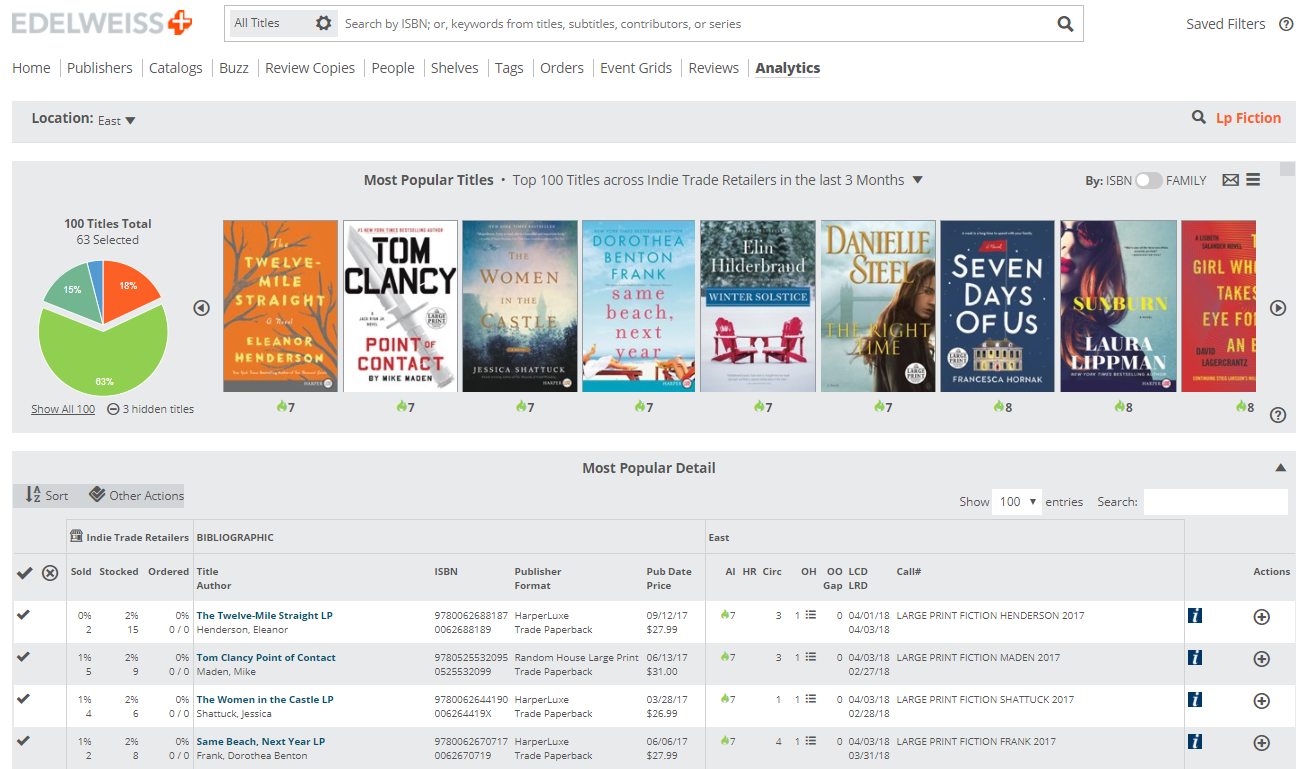Open search settings gear icon
Image resolution: width=1306 pixels, height=769 pixels.
point(323,23)
